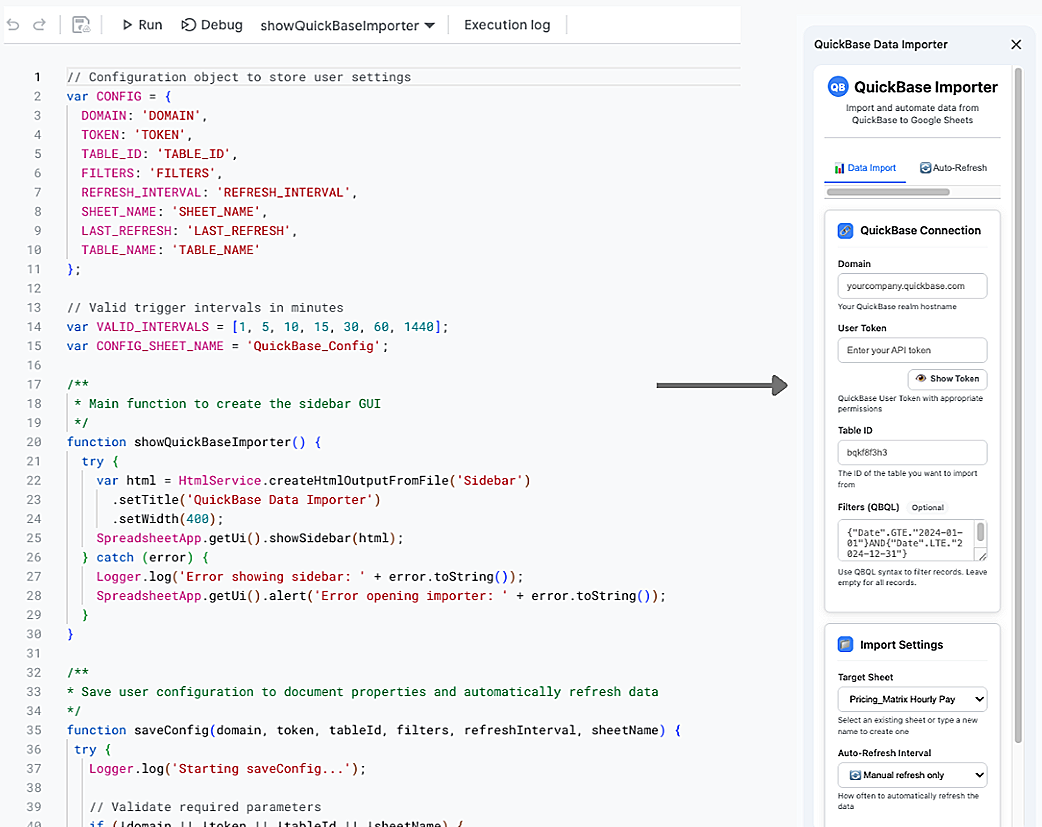Click the Debug icon
The width and height of the screenshot is (1042, 827).
[x=189, y=25]
